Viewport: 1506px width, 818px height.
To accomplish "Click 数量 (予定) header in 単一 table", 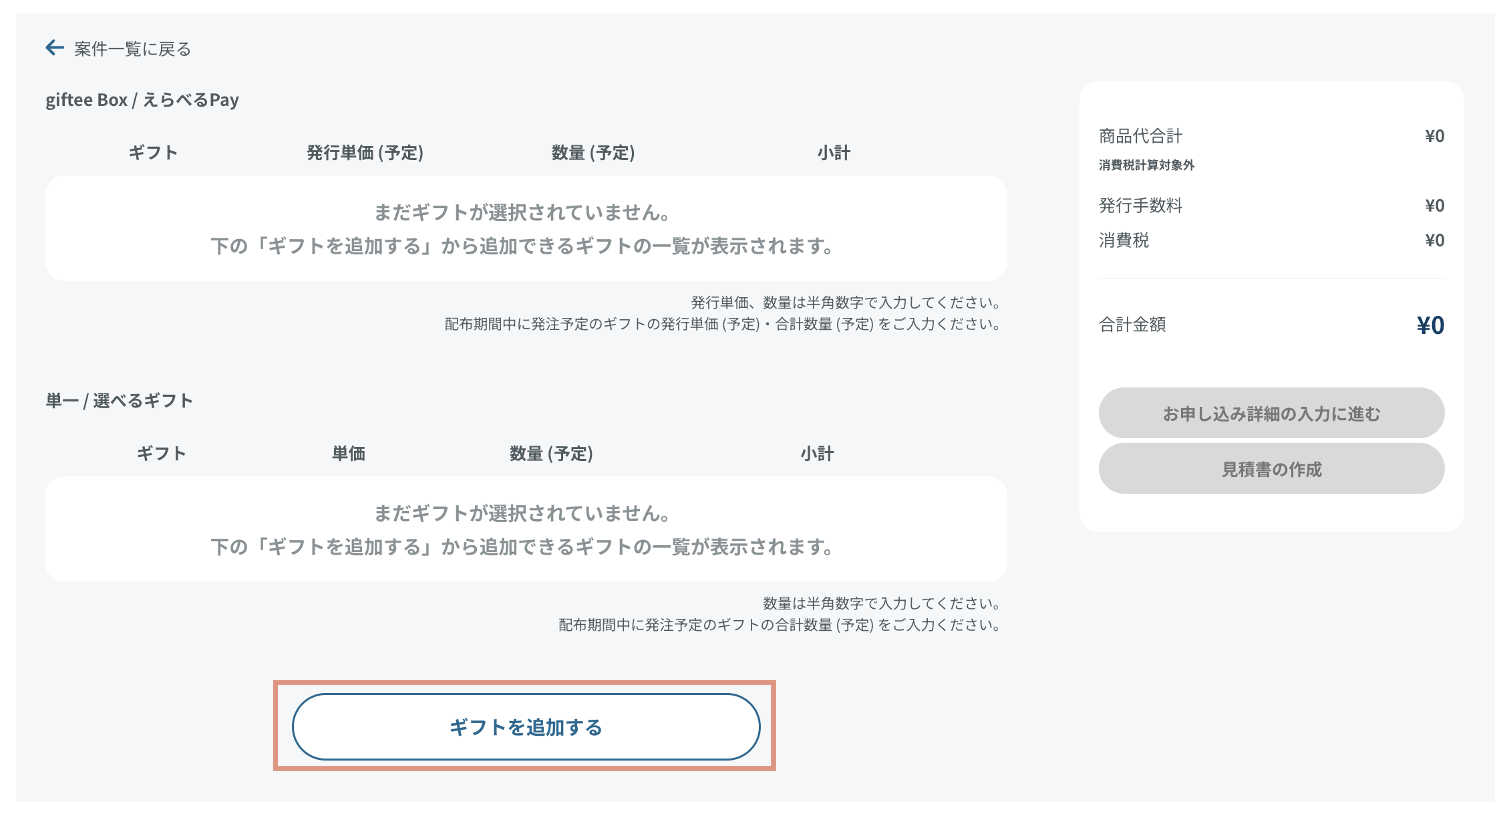I will [551, 454].
